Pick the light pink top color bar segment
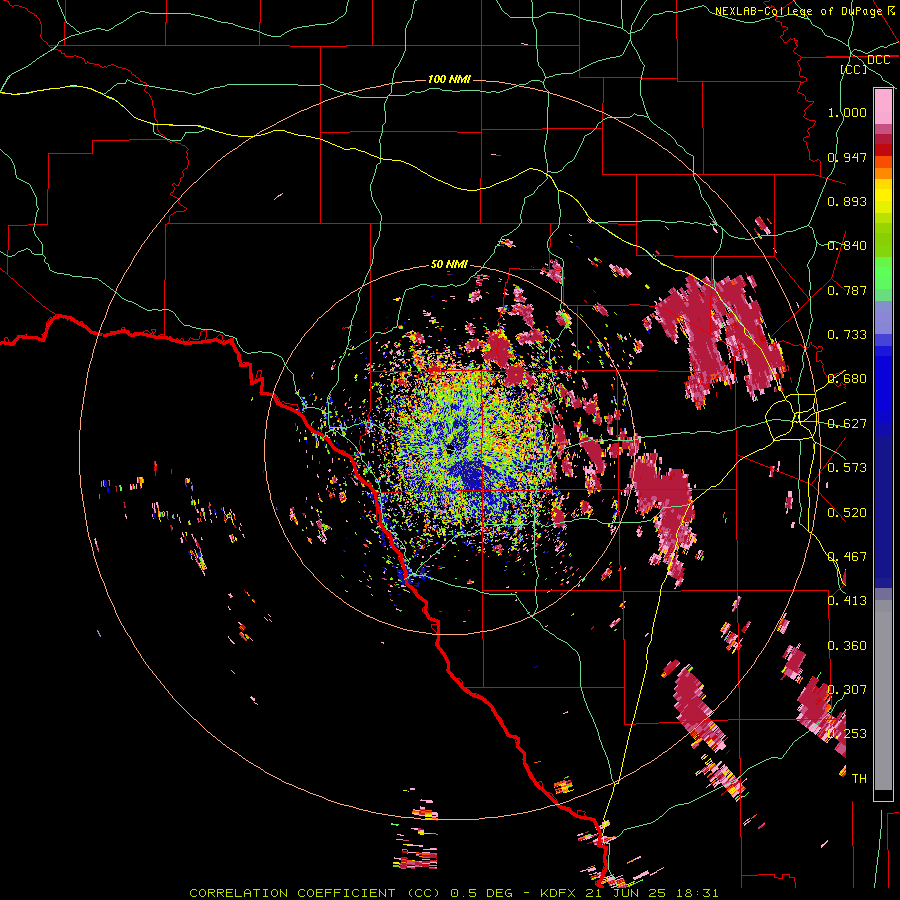The width and height of the screenshot is (900, 900). [x=883, y=106]
